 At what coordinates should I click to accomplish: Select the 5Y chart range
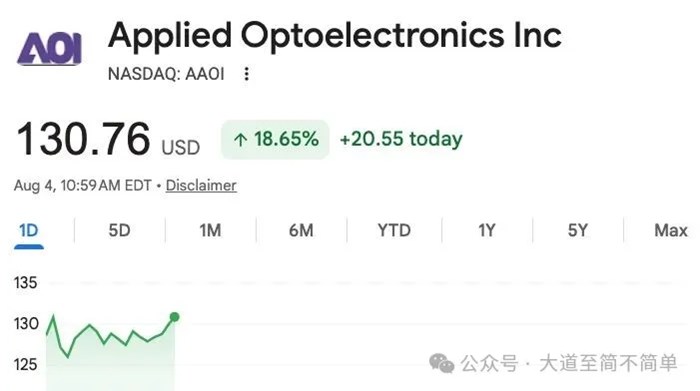pos(578,231)
